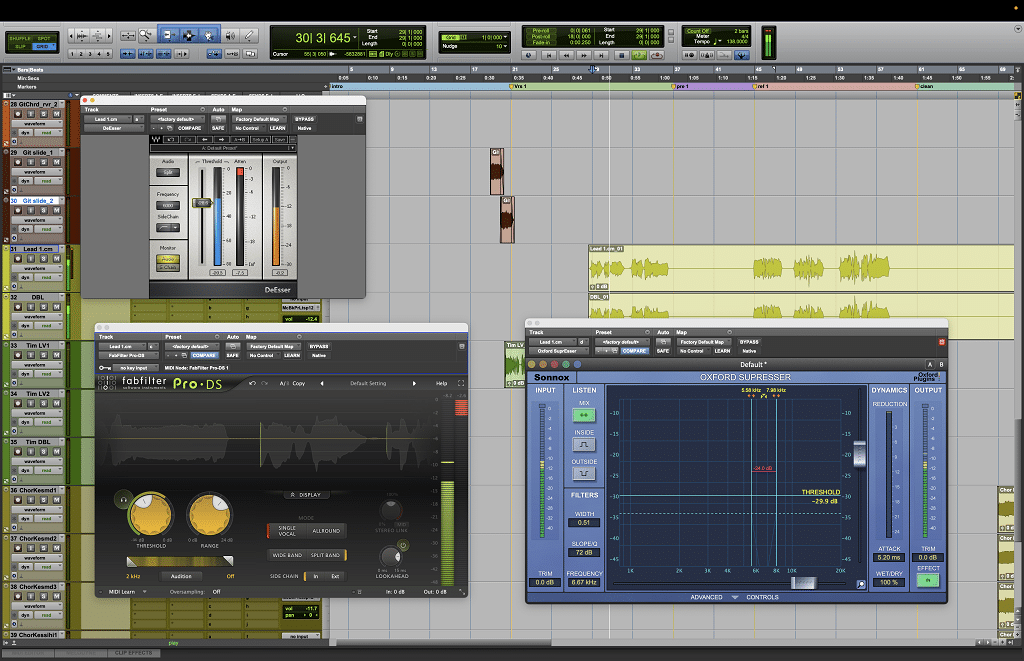The width and height of the screenshot is (1024, 661).
Task: Toggle Pro-DS fullscreen icon
Action: click(460, 383)
